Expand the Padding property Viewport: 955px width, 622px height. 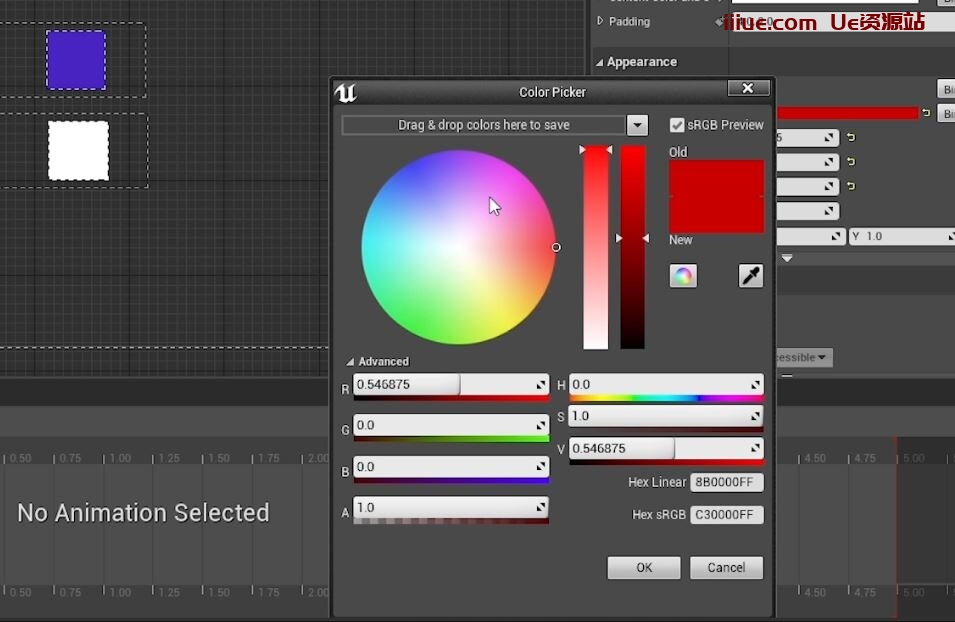600,21
